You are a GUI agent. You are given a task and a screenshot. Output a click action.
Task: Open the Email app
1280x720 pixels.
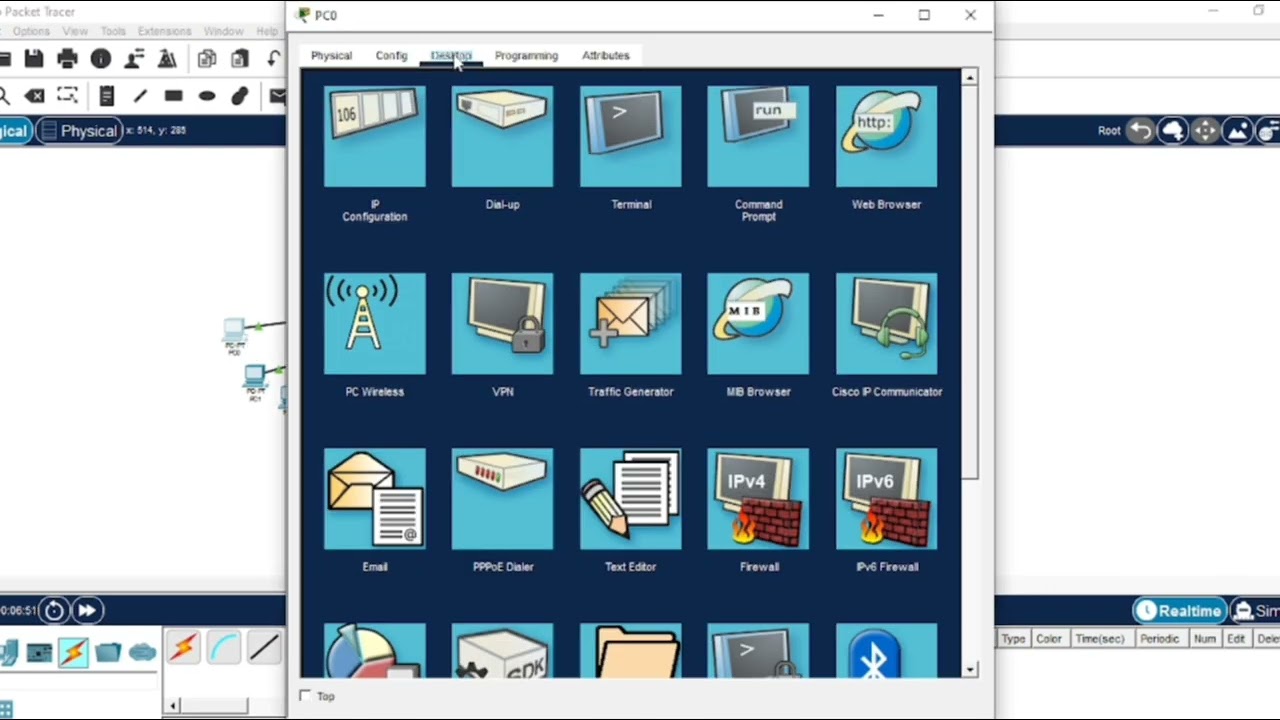click(375, 499)
